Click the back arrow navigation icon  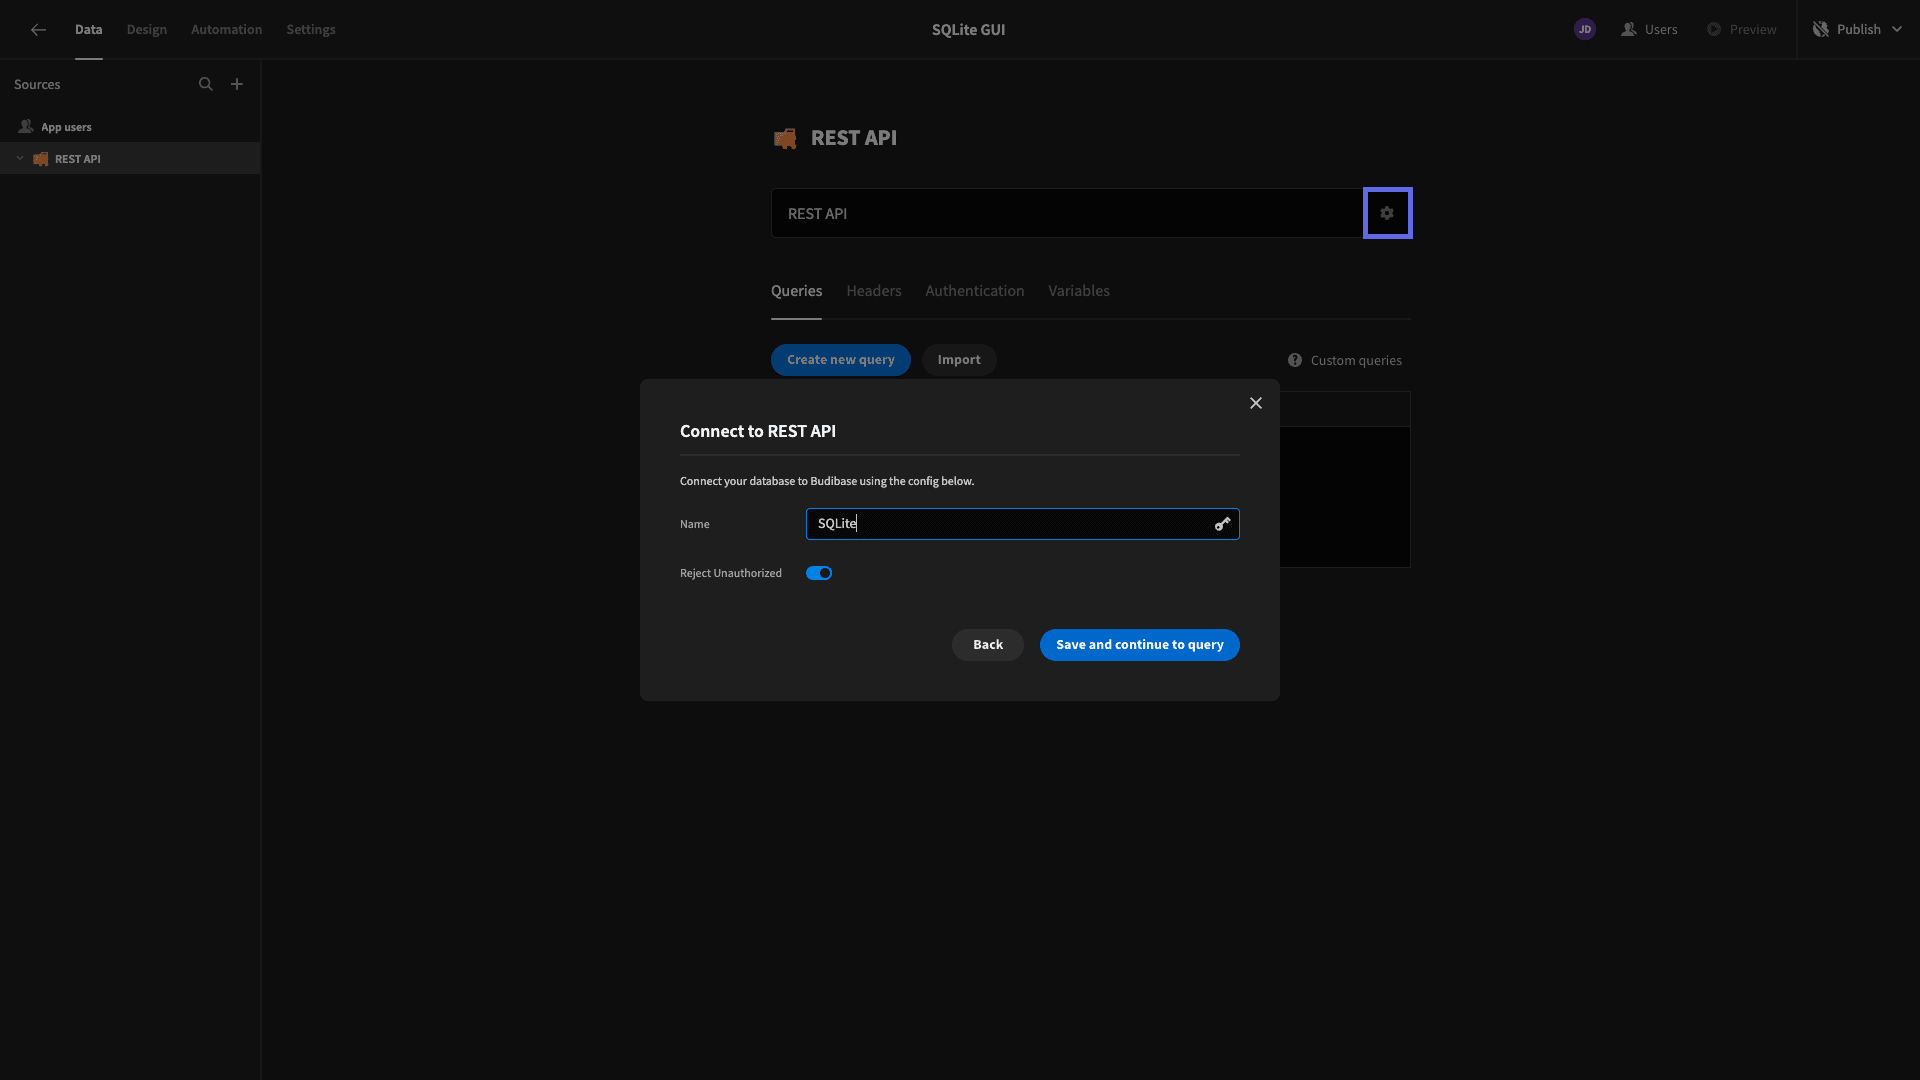click(37, 29)
